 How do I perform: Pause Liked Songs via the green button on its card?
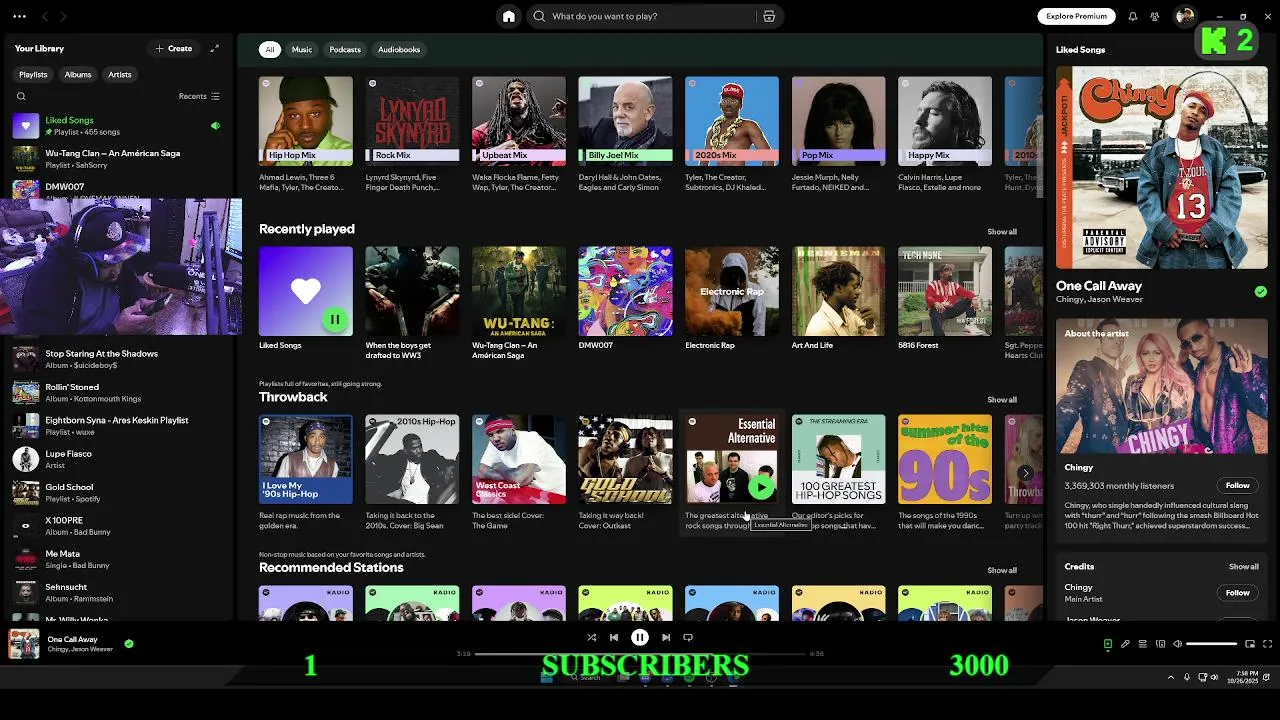(x=335, y=319)
